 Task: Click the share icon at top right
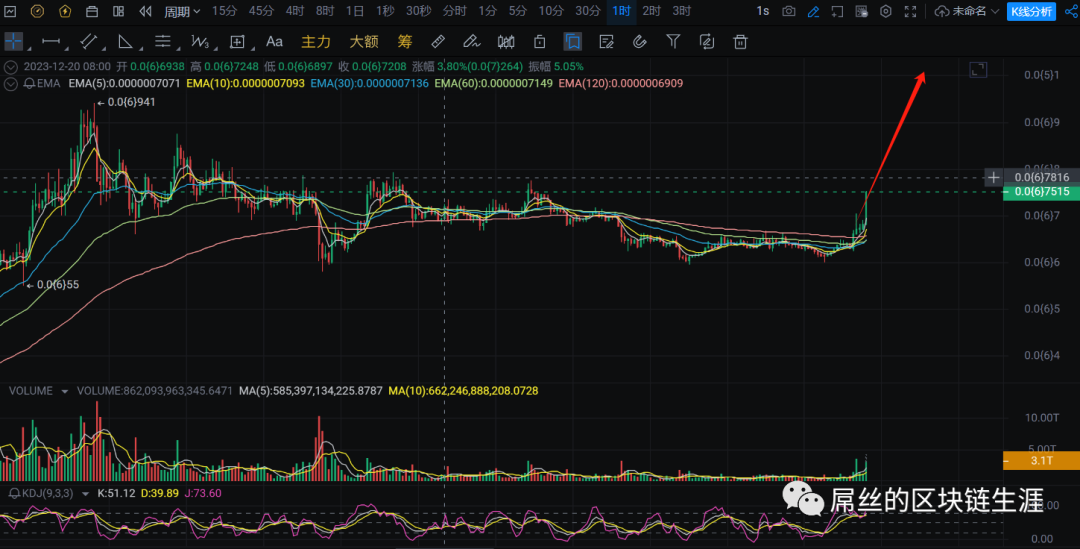coord(1071,12)
